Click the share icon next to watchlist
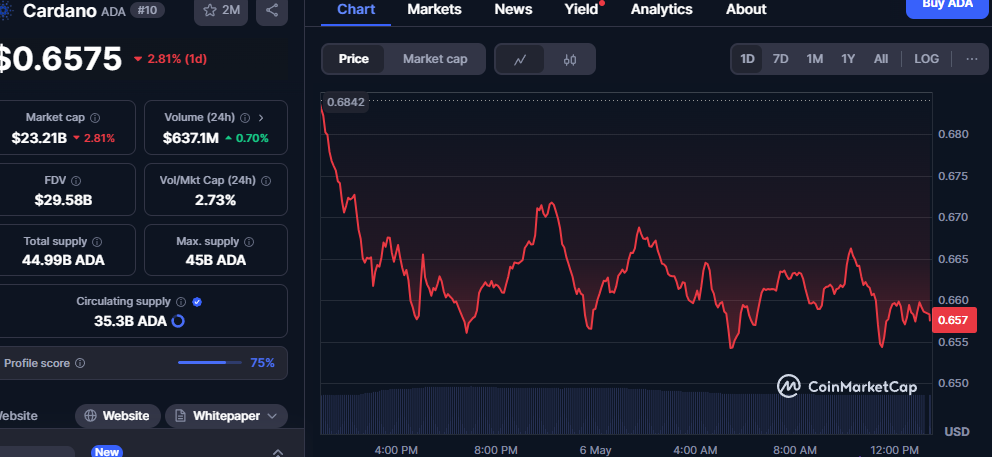 click(x=272, y=11)
